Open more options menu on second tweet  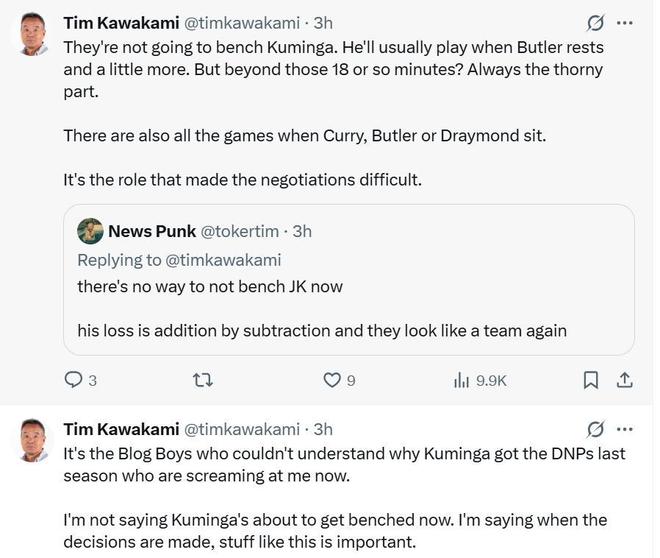(x=625, y=429)
